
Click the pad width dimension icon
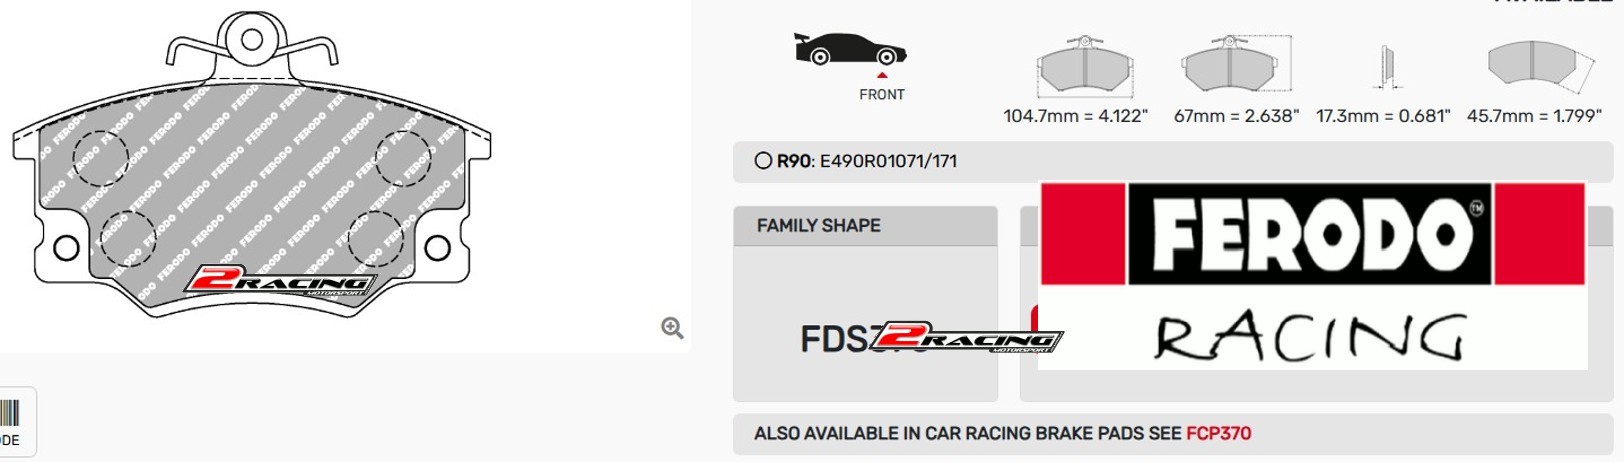(x=1085, y=66)
